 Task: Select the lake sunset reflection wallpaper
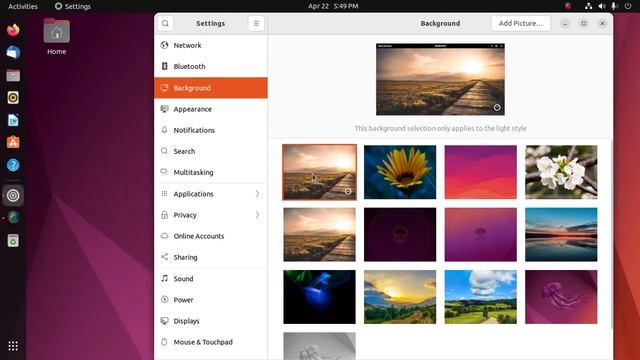pos(561,235)
